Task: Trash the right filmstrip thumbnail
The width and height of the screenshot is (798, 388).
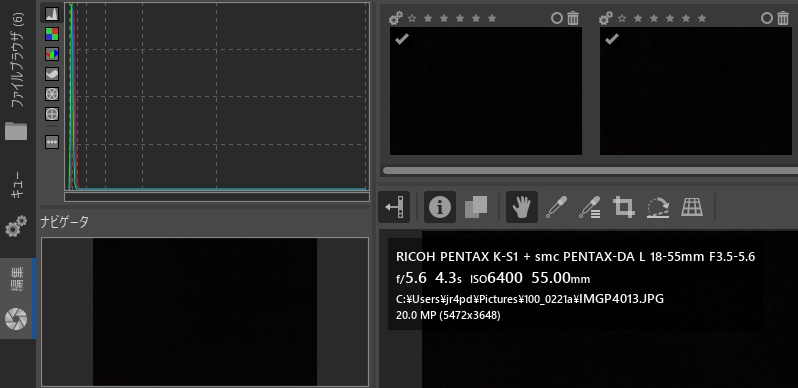Action: [783, 18]
